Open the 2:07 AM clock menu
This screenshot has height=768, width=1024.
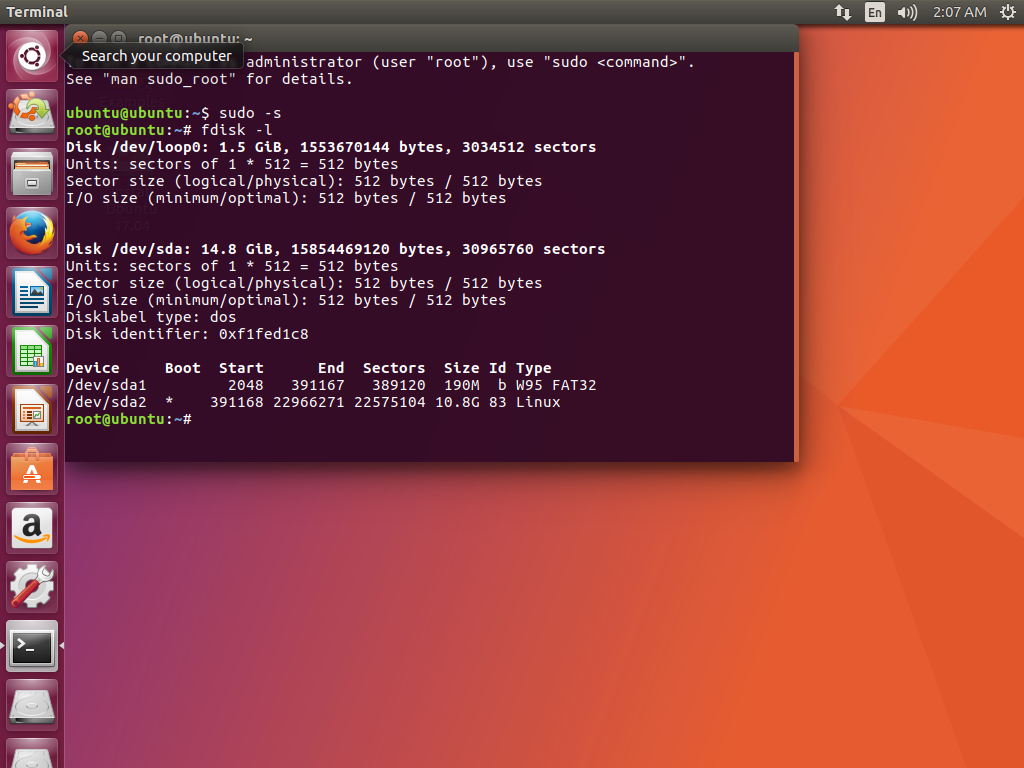[x=959, y=12]
